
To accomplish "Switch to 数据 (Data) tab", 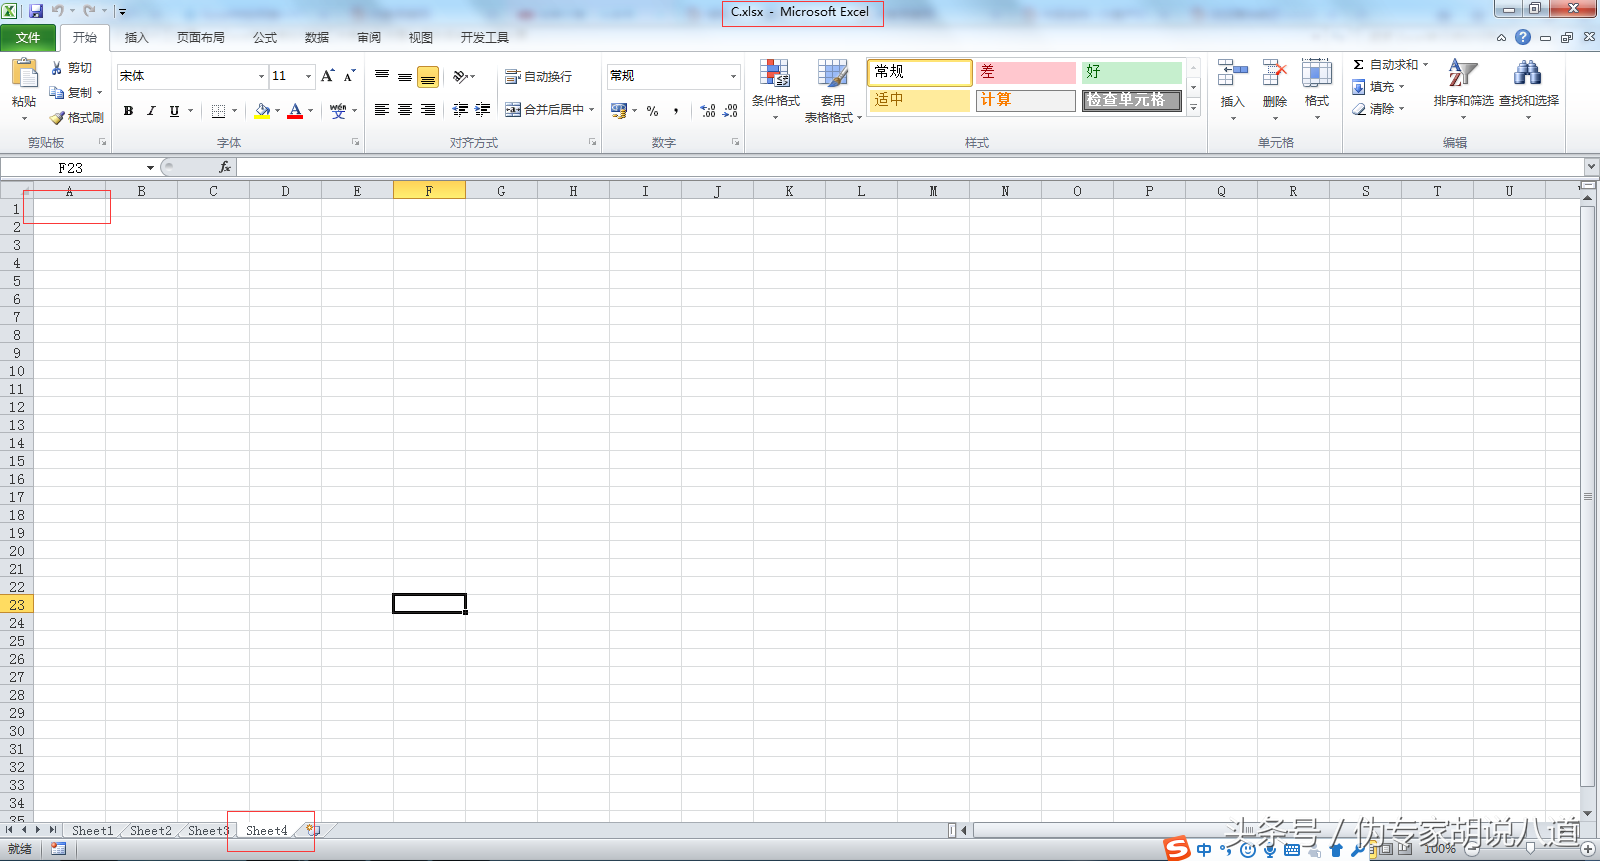I will tap(317, 38).
